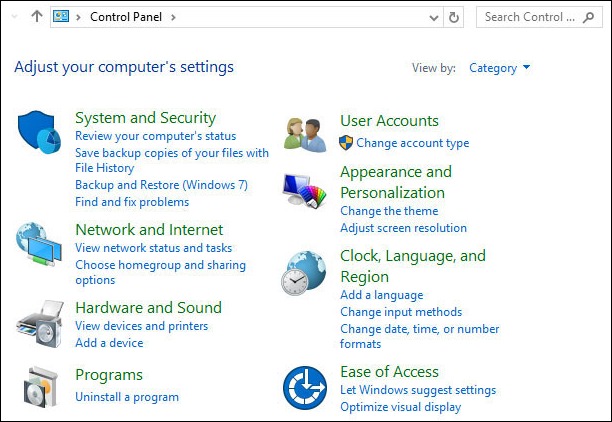Open View network status and tasks
The height and width of the screenshot is (422, 612).
tap(153, 248)
